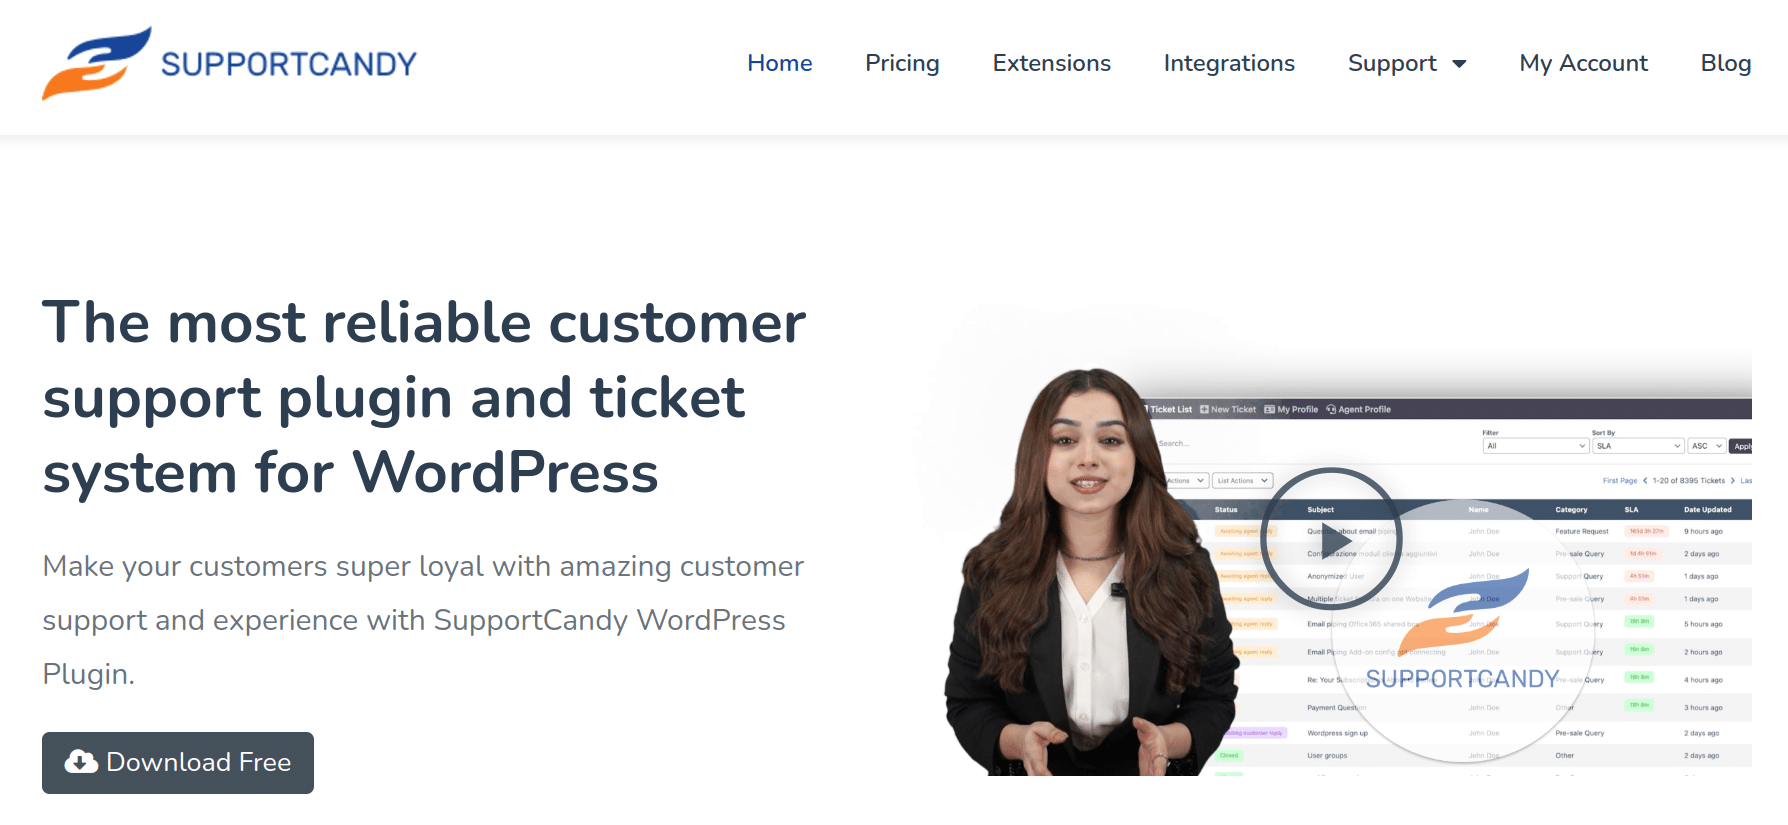Click the Download Free button
1788x825 pixels.
178,763
